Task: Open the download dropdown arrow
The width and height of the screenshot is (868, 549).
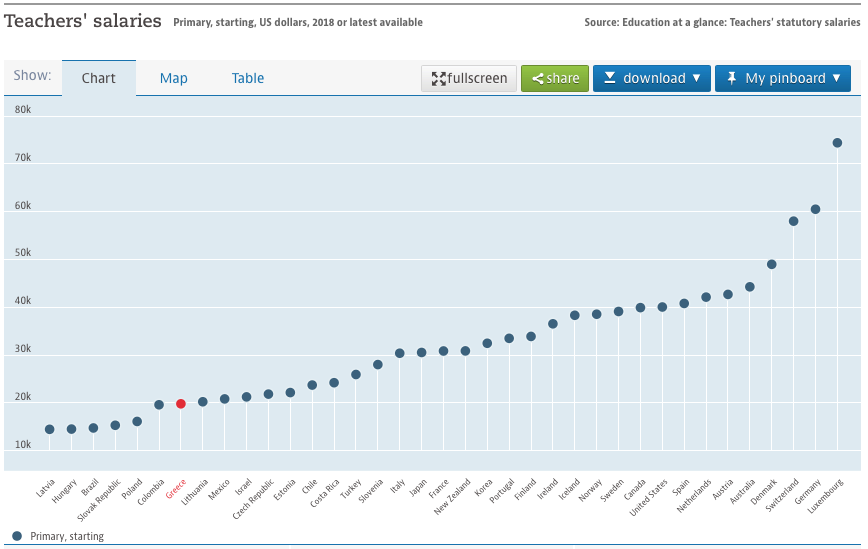Action: coord(696,79)
